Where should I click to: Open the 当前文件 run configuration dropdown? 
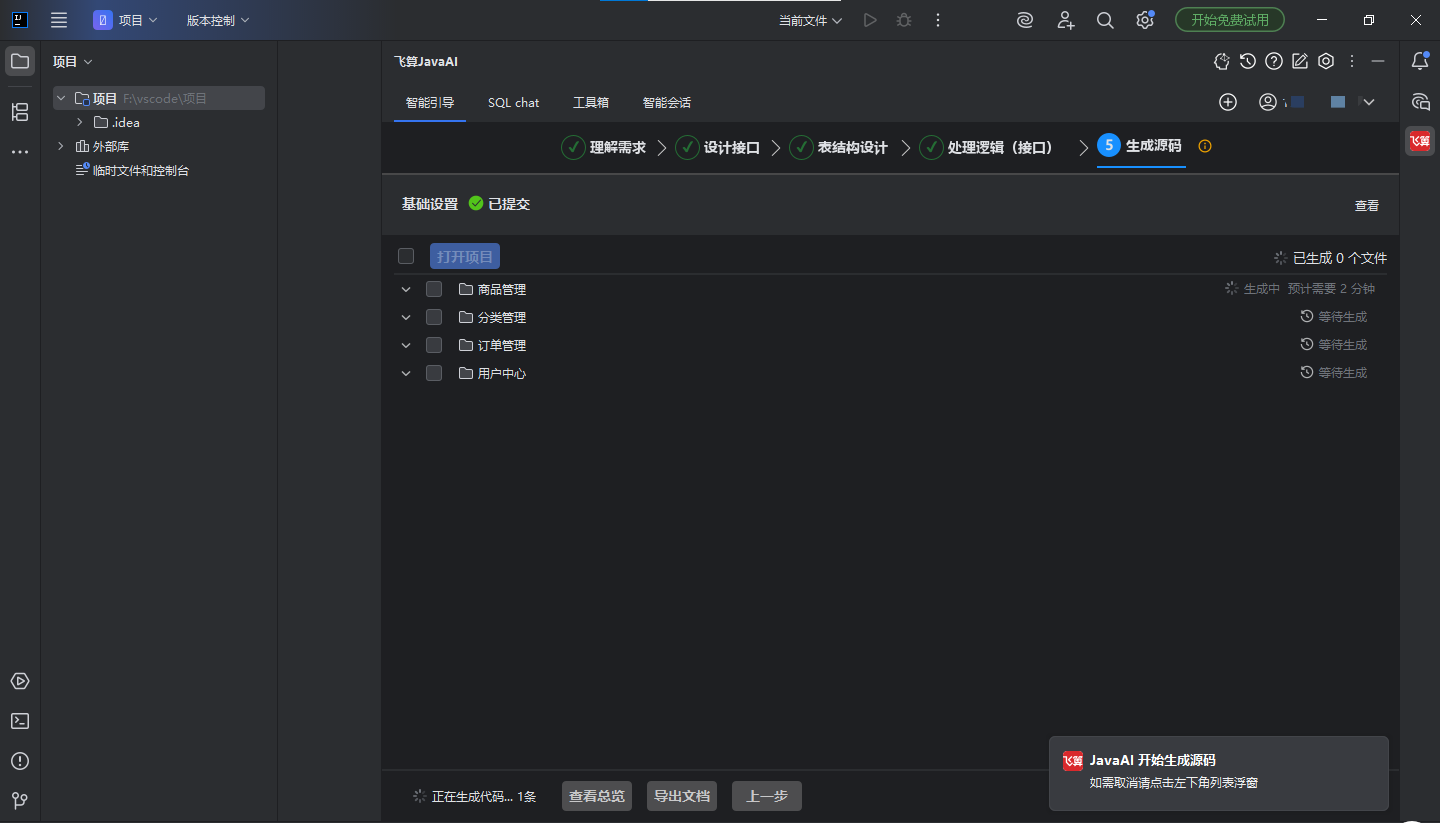click(x=810, y=20)
